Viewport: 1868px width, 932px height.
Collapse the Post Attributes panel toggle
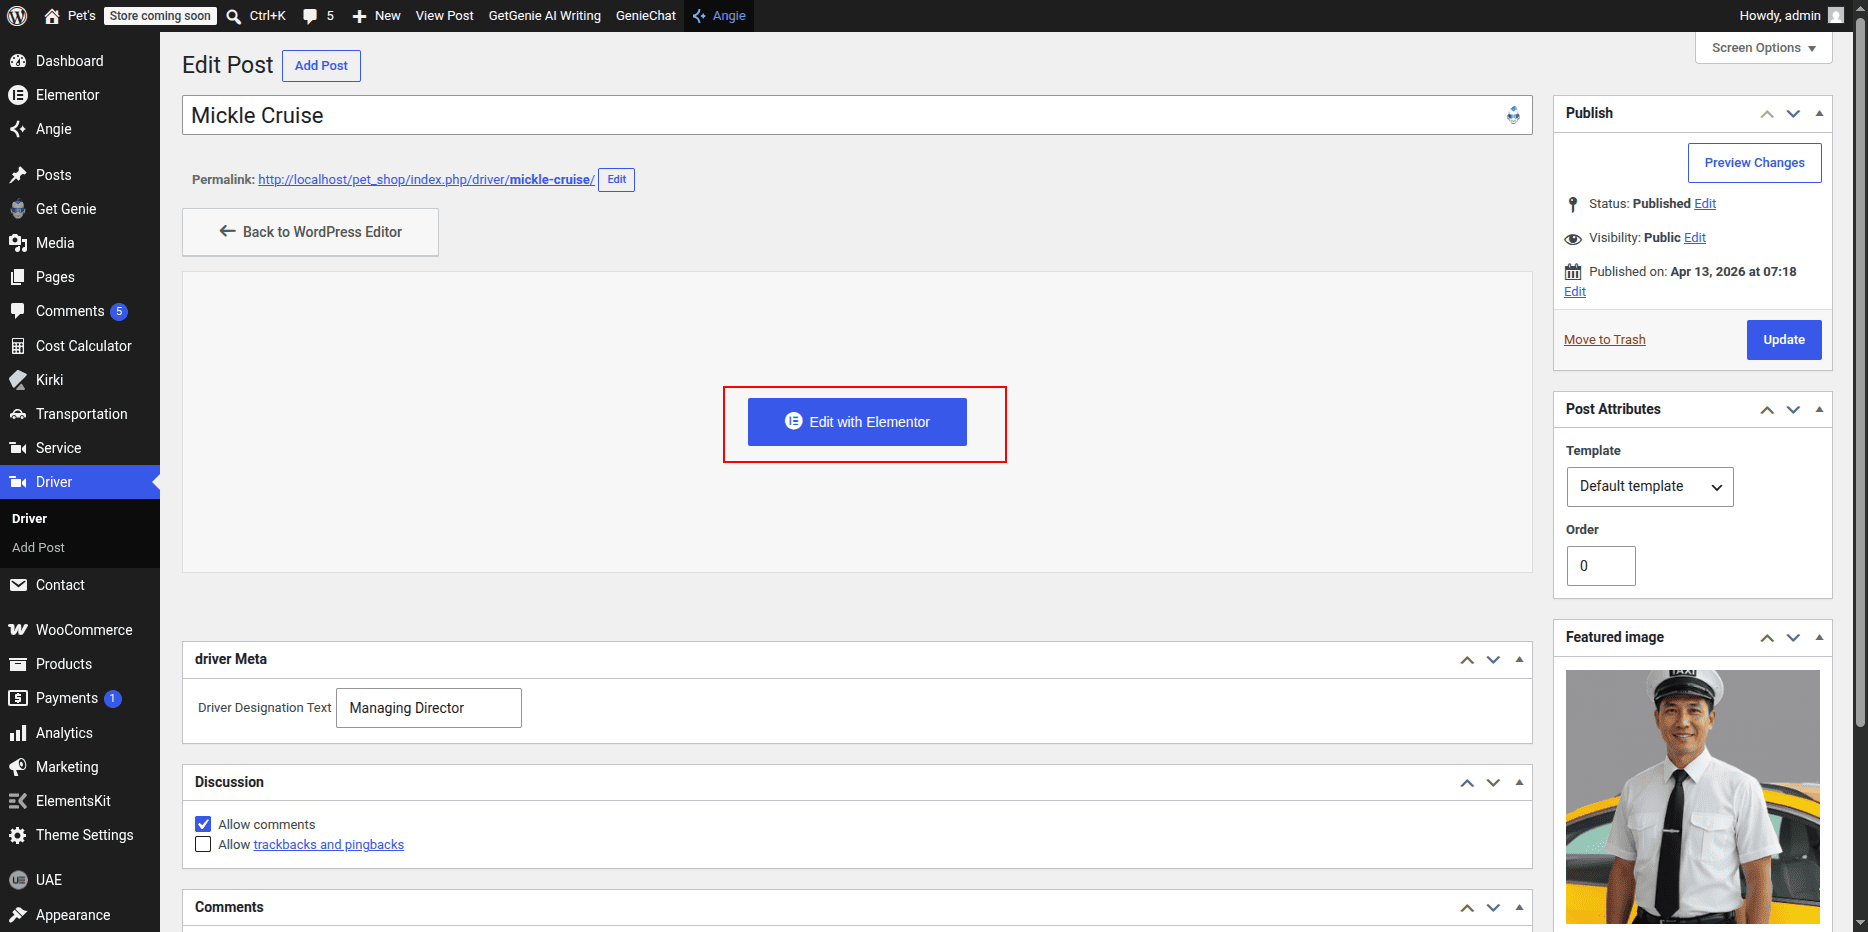[1819, 409]
